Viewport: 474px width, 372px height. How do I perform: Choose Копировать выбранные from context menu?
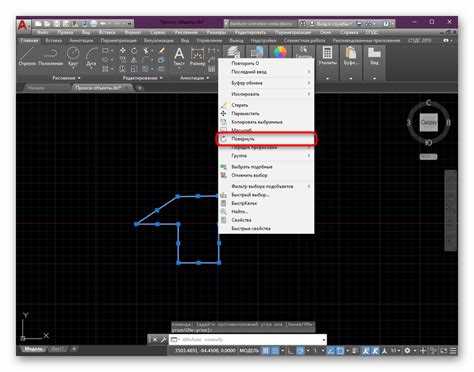(x=266, y=122)
